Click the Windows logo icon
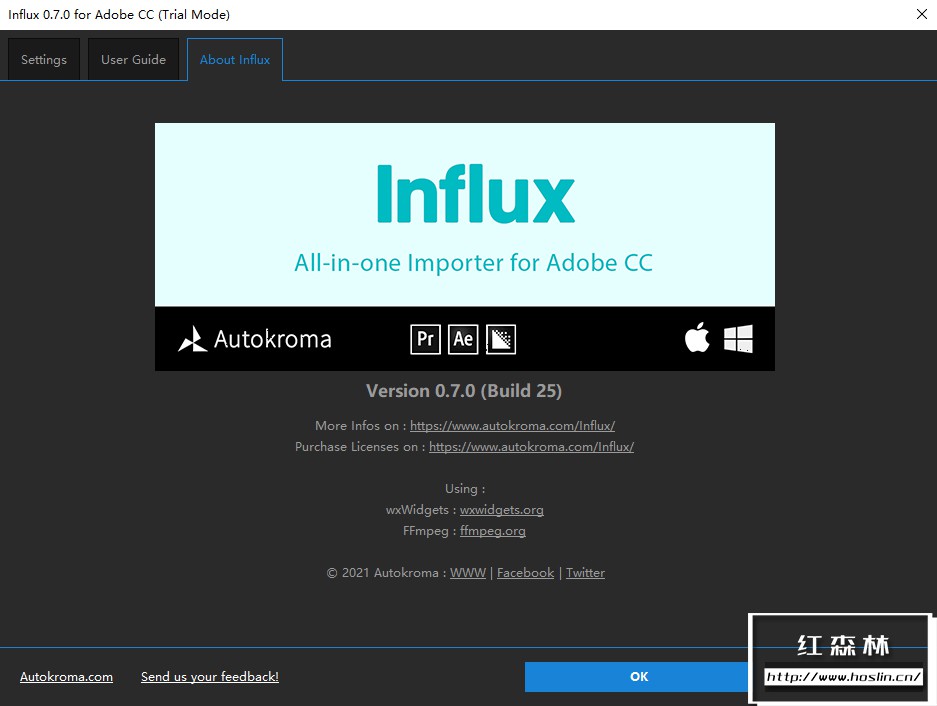 (x=738, y=339)
